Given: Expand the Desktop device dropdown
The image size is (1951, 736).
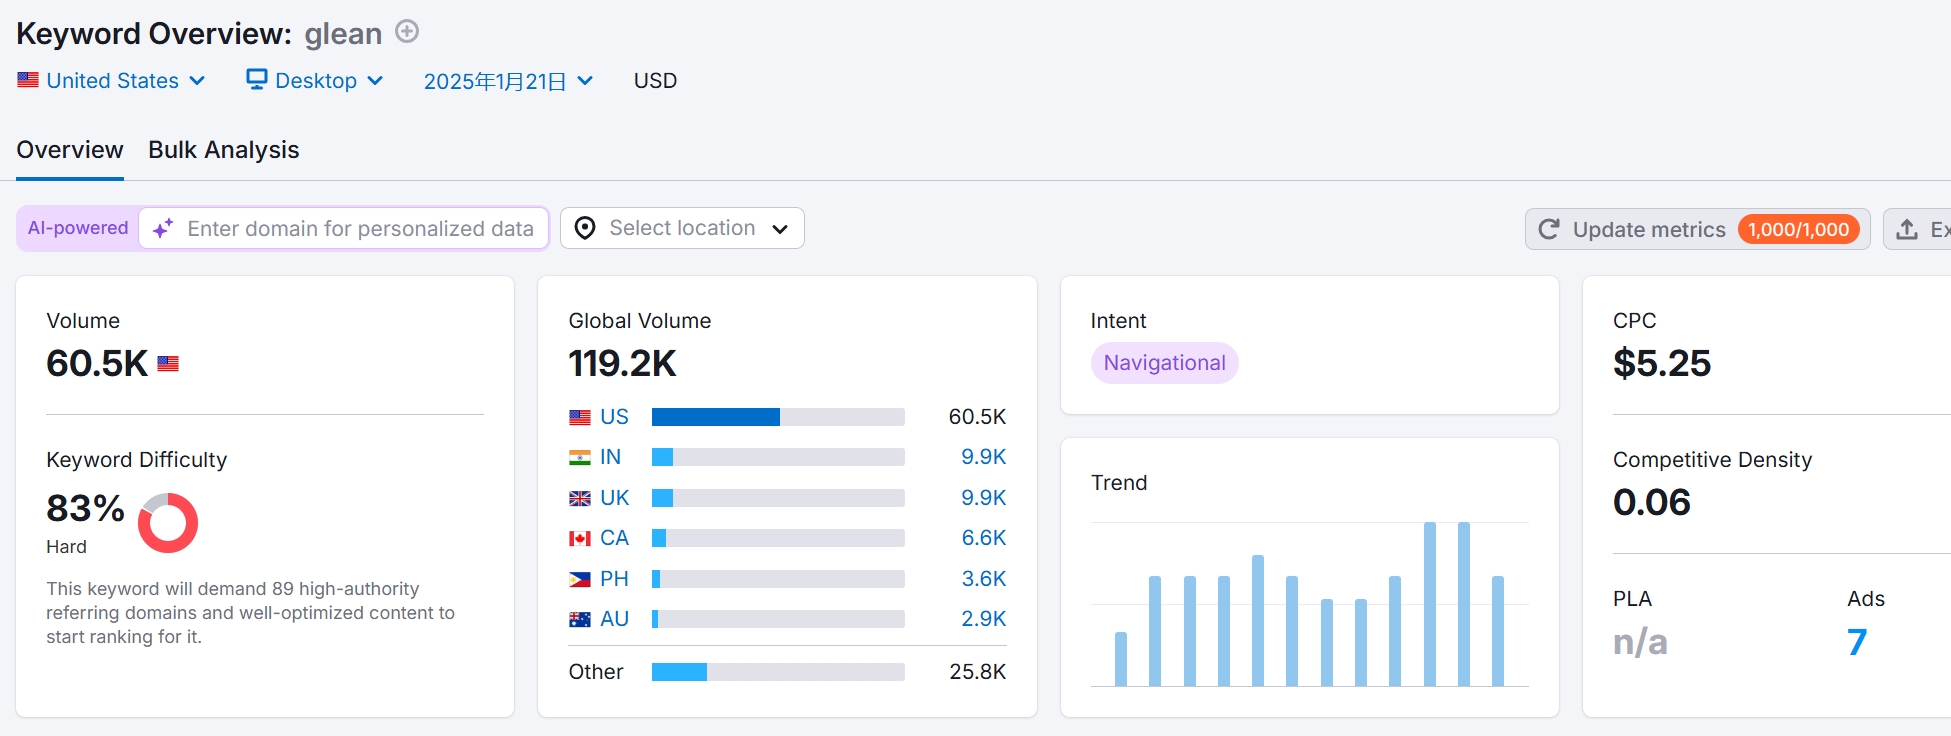Looking at the screenshot, I should [x=315, y=81].
